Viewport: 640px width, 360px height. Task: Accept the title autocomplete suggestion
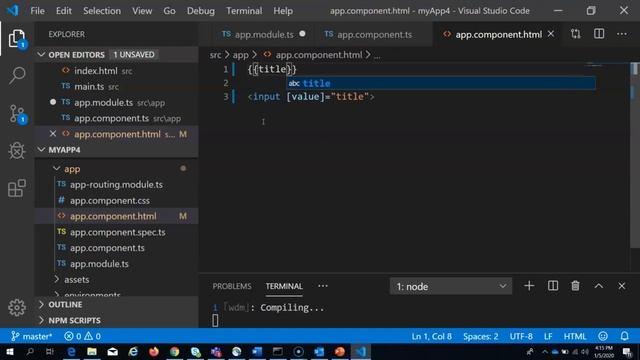441,83
